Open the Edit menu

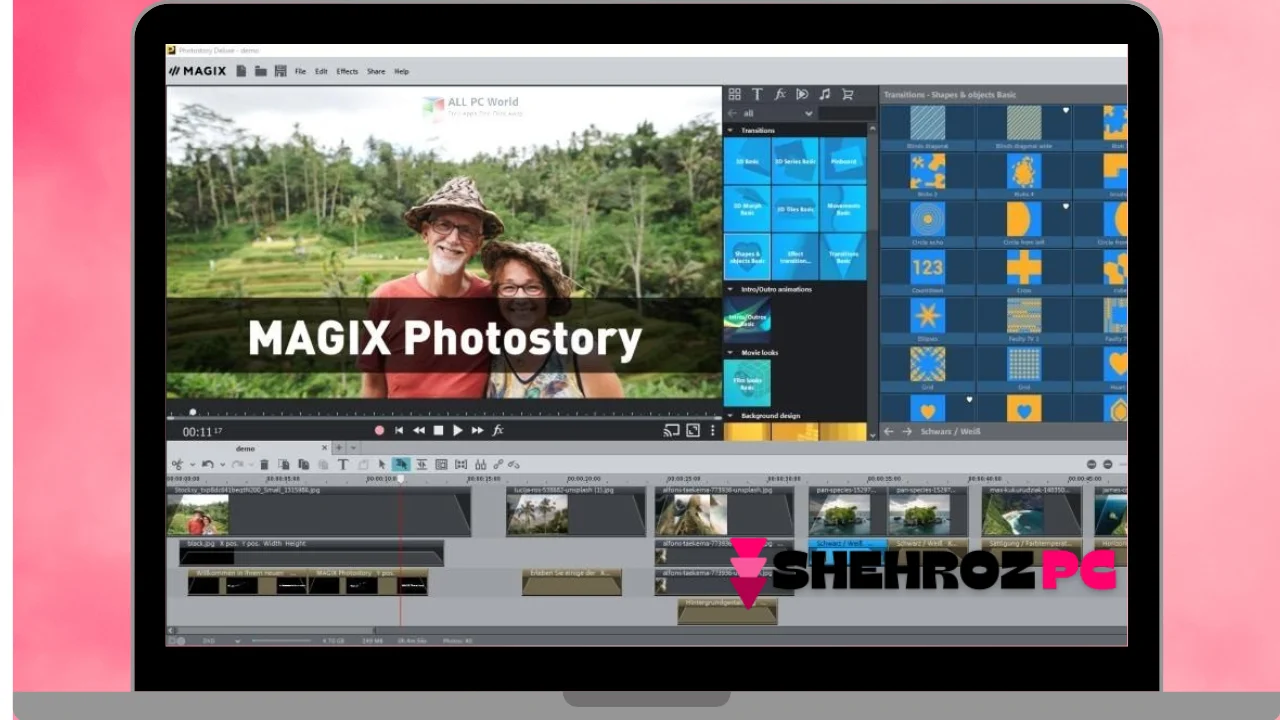tap(321, 72)
